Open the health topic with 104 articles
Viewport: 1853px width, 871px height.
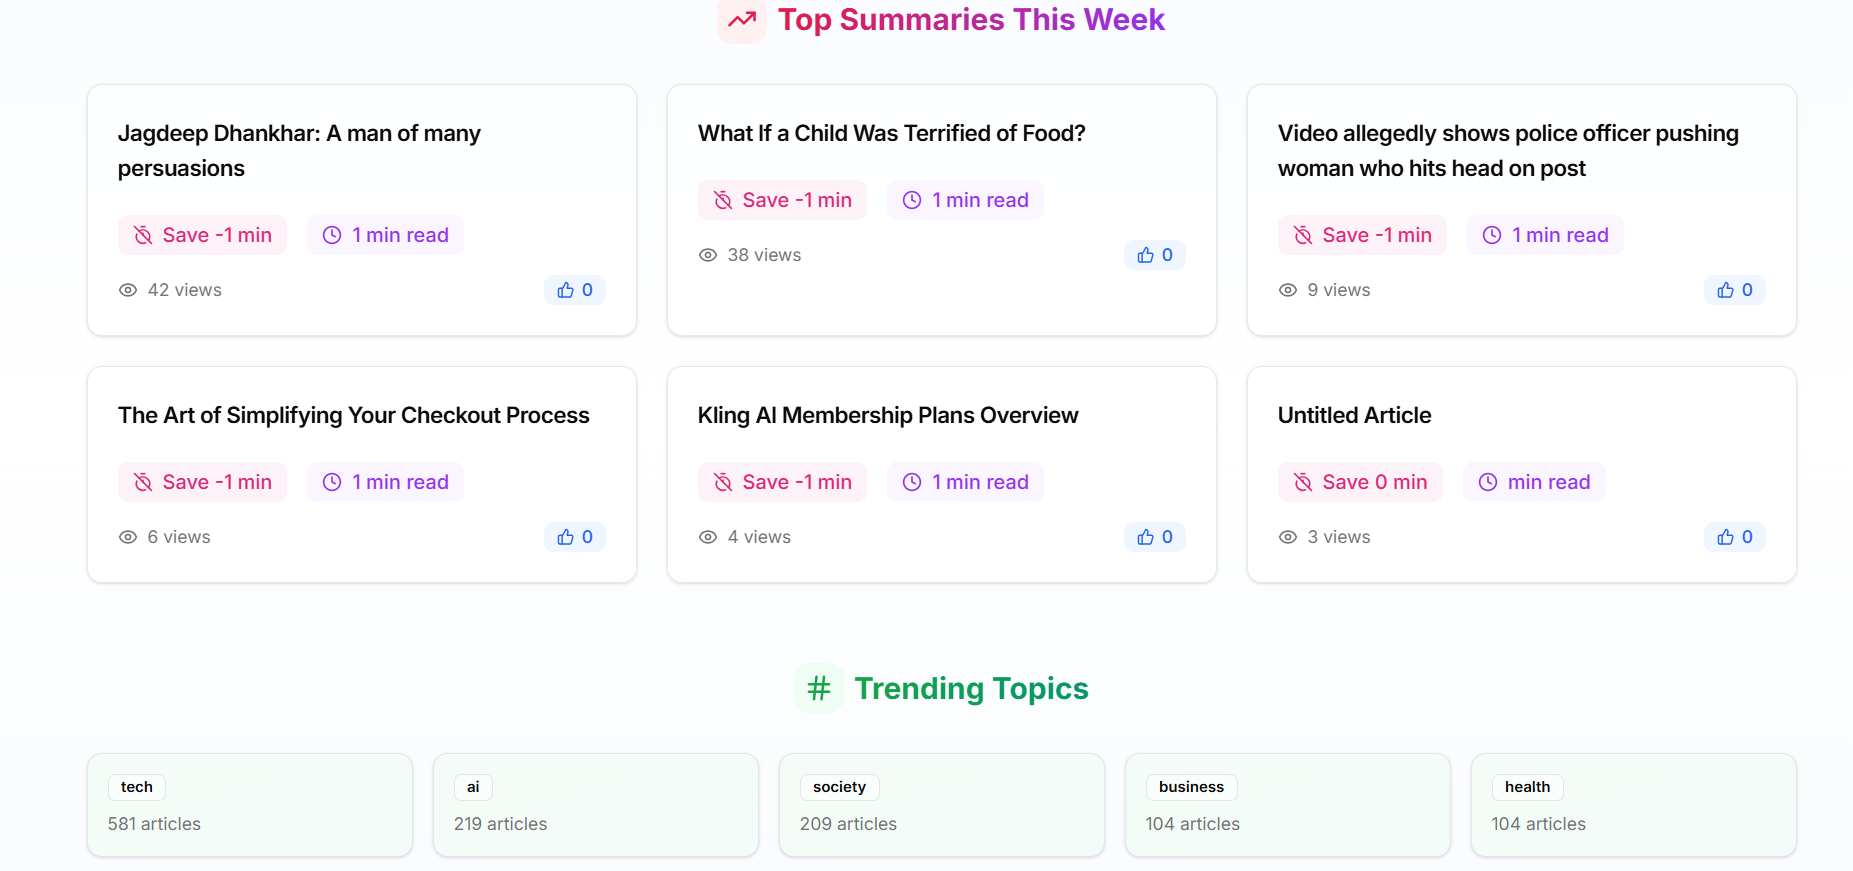pyautogui.click(x=1527, y=787)
